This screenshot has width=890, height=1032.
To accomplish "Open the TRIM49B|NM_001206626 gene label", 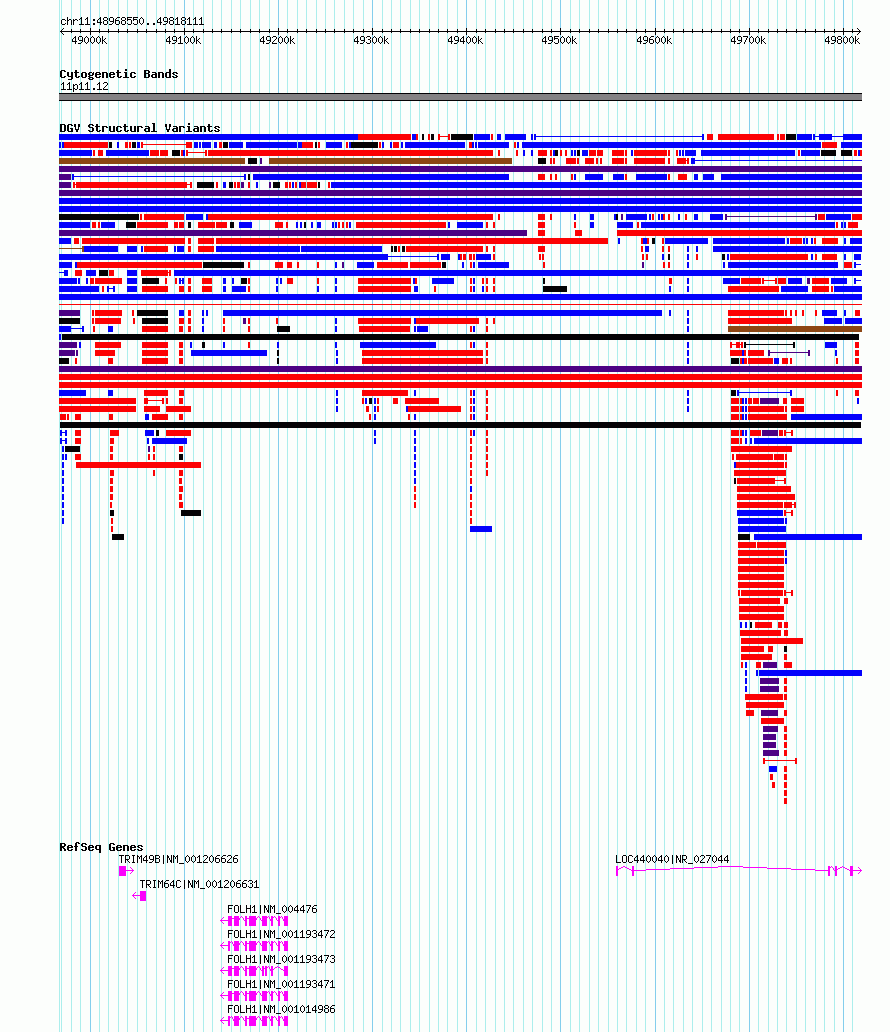I will pyautogui.click(x=178, y=859).
